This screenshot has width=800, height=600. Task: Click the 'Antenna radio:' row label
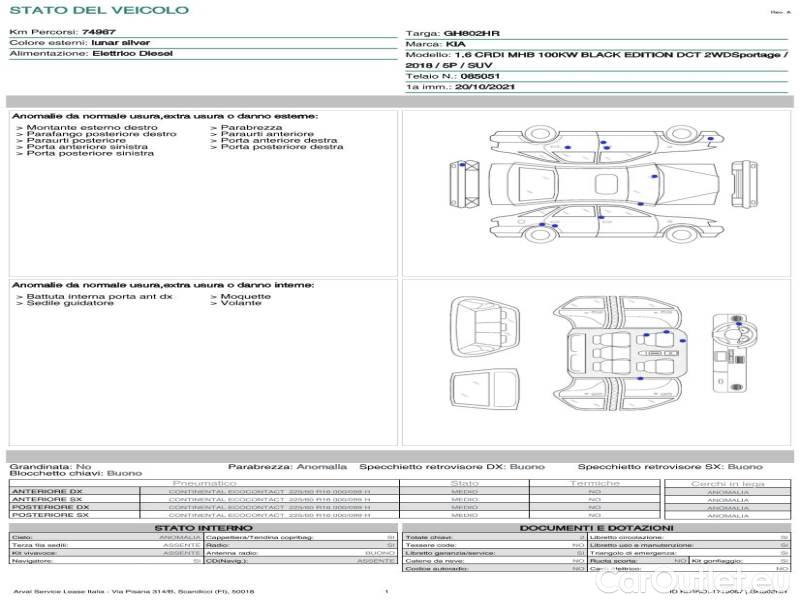coord(232,553)
